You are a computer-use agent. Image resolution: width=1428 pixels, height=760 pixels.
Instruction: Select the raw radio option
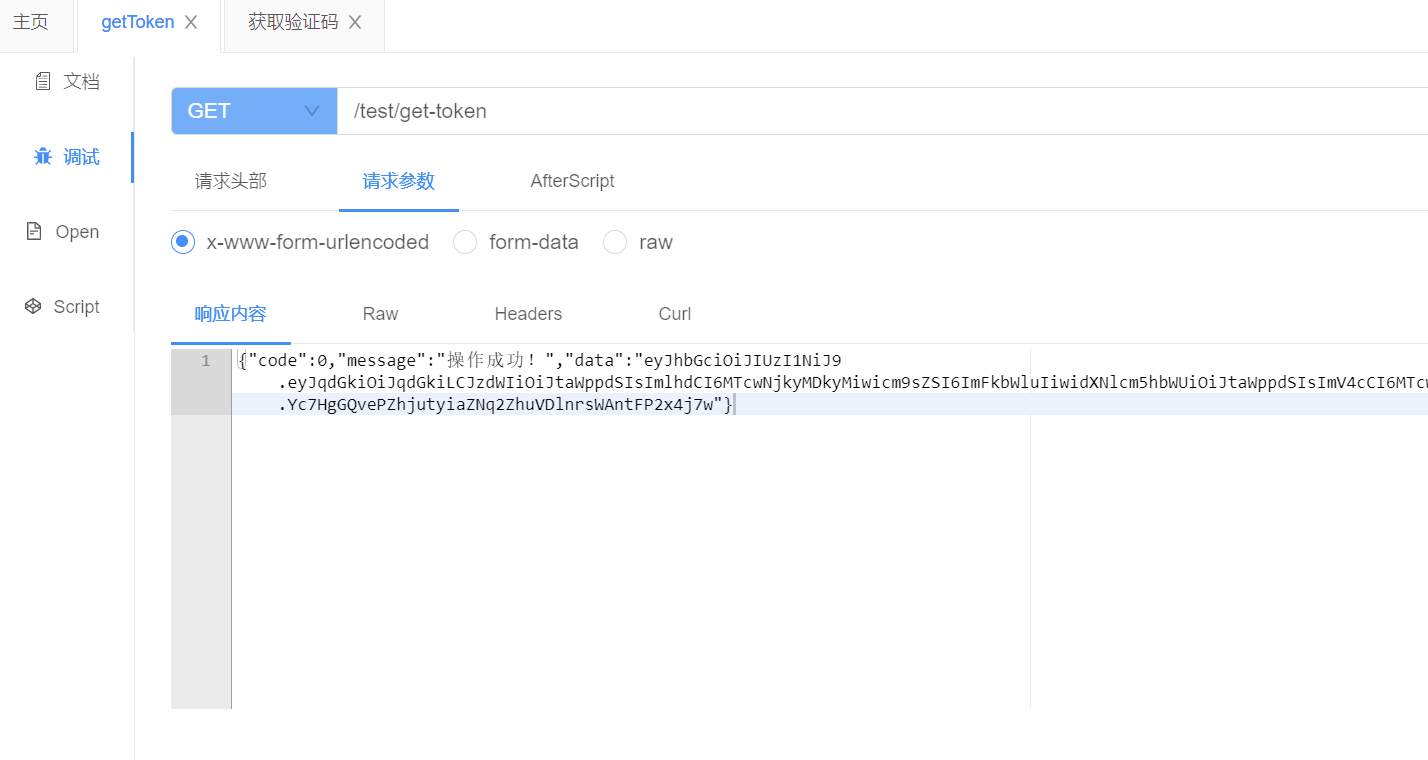point(615,242)
